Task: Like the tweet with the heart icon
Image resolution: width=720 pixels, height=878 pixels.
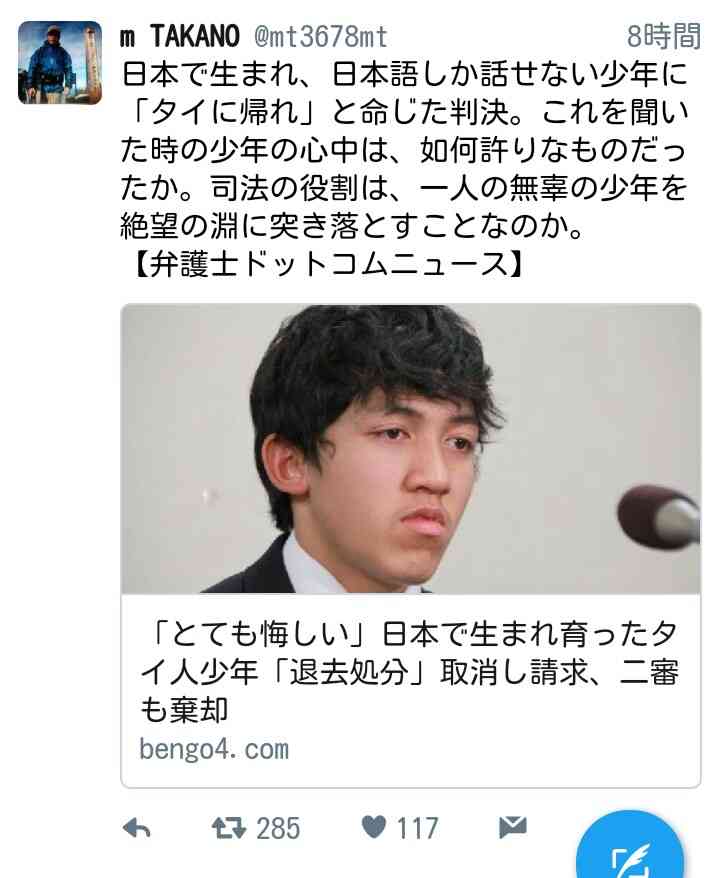Action: click(374, 827)
